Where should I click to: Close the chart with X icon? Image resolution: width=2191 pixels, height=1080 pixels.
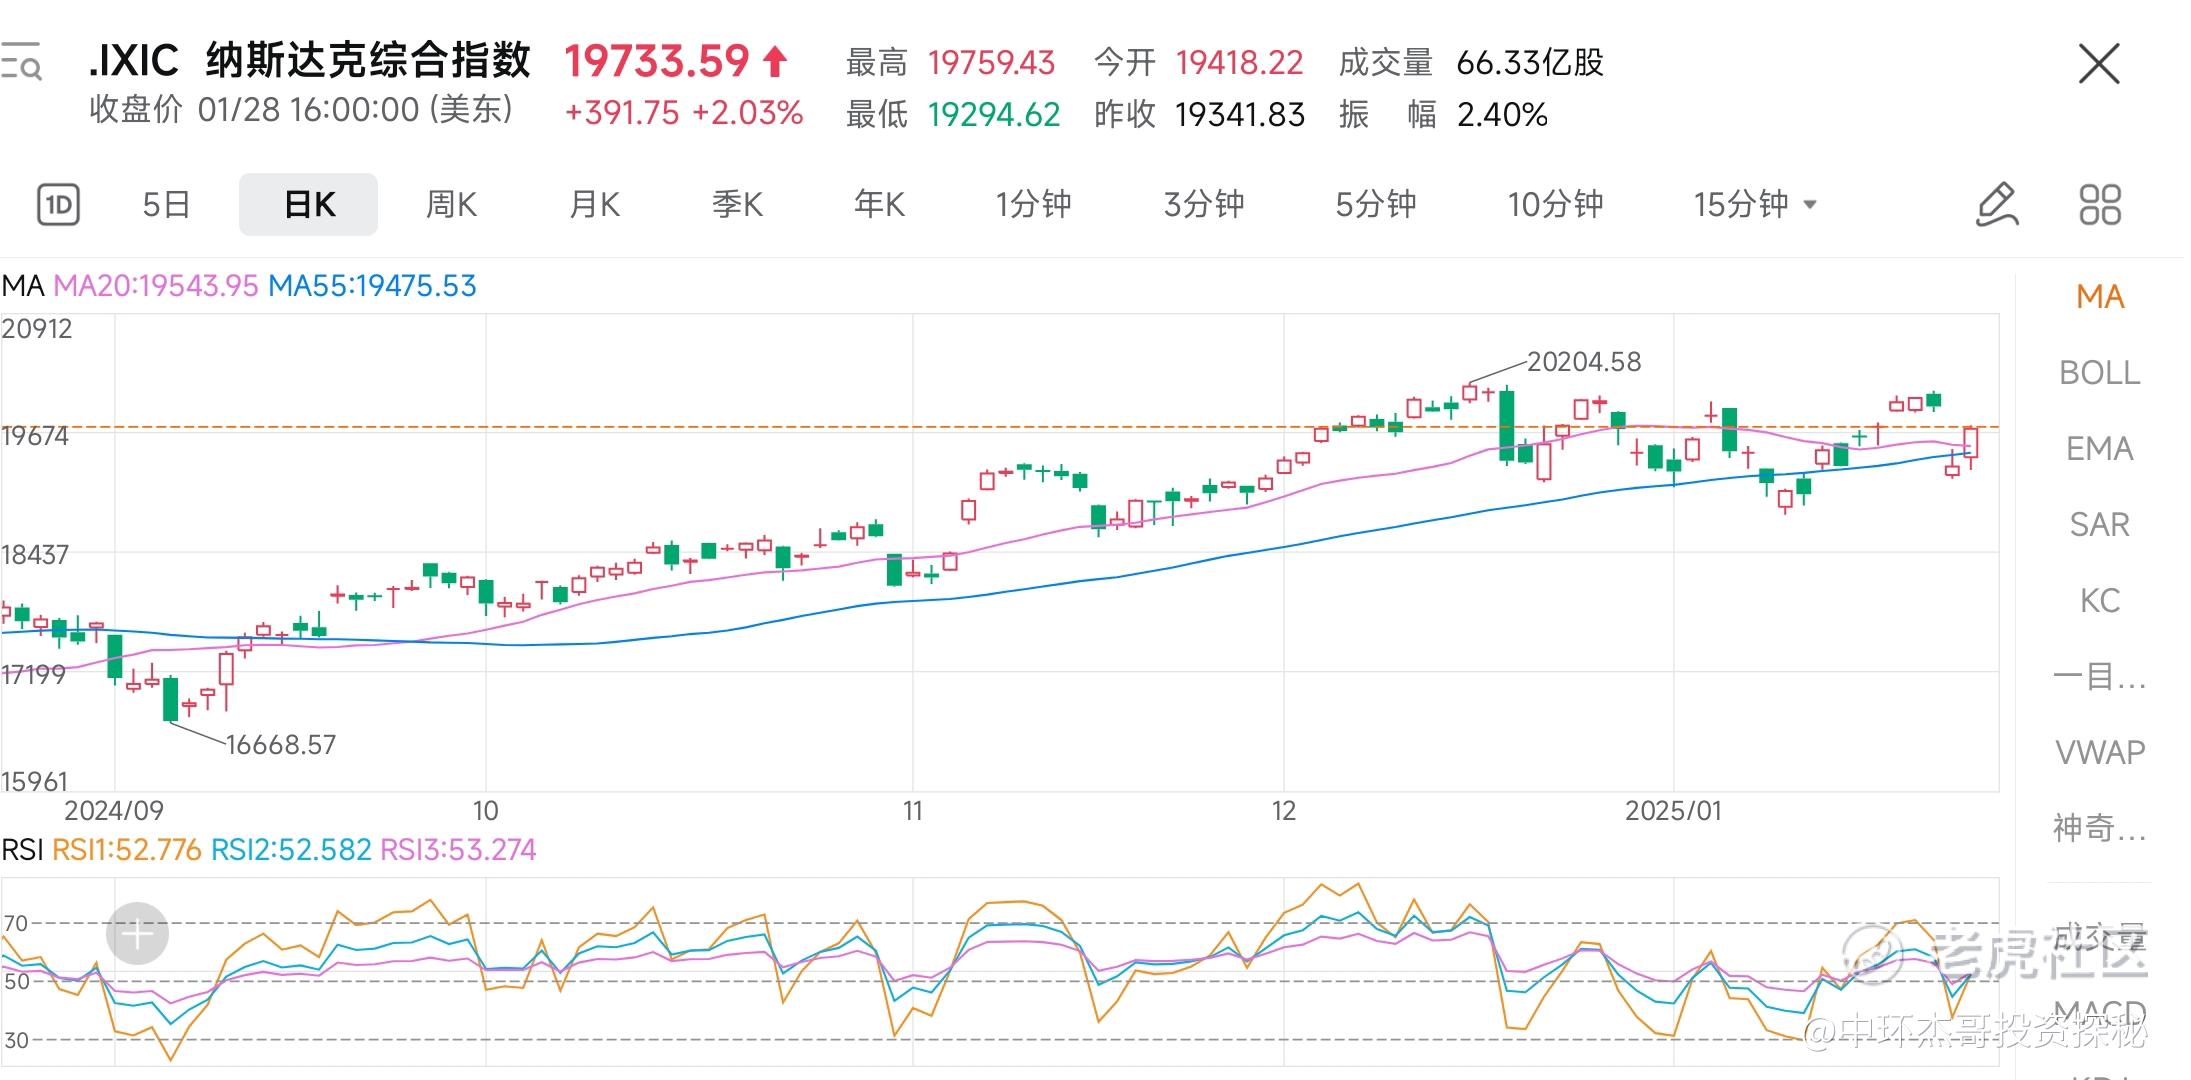[2099, 64]
